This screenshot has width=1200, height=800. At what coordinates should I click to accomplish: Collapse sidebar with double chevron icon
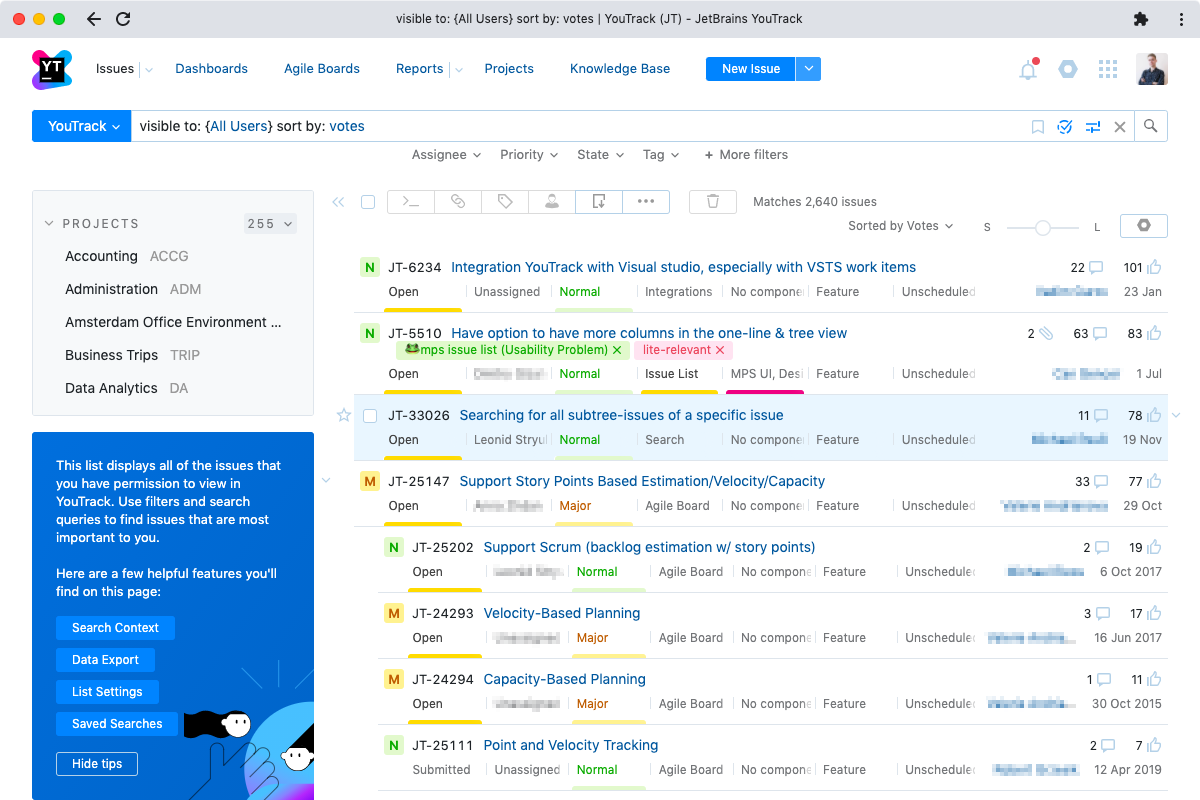pyautogui.click(x=338, y=202)
